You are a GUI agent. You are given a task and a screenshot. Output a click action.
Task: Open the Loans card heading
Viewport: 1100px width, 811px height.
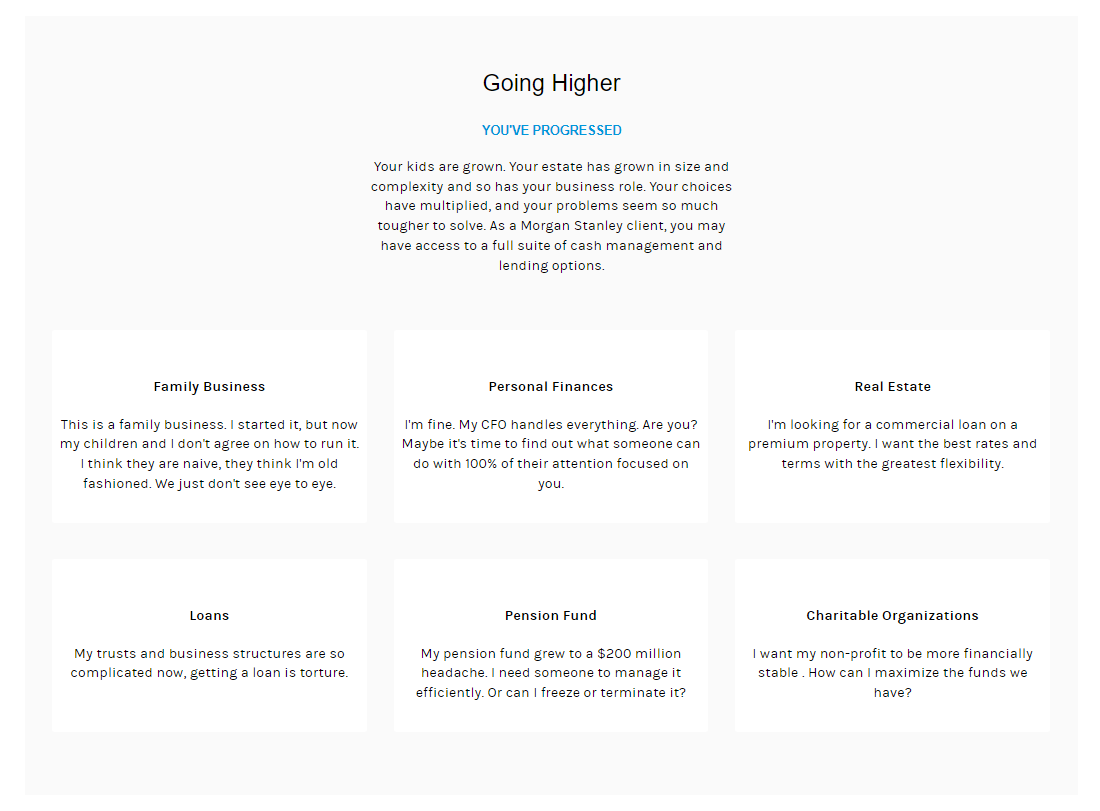(x=209, y=616)
